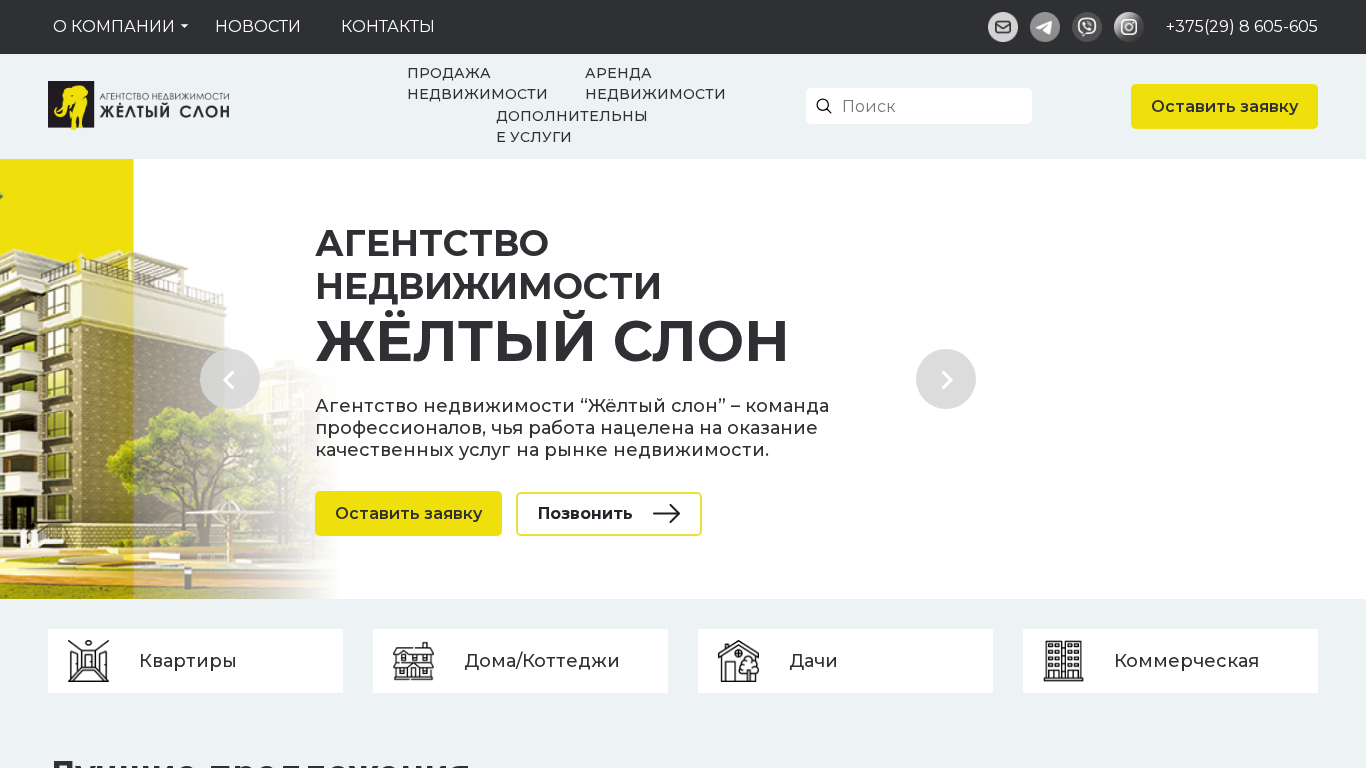Go to previous slide arrow

[x=230, y=379]
